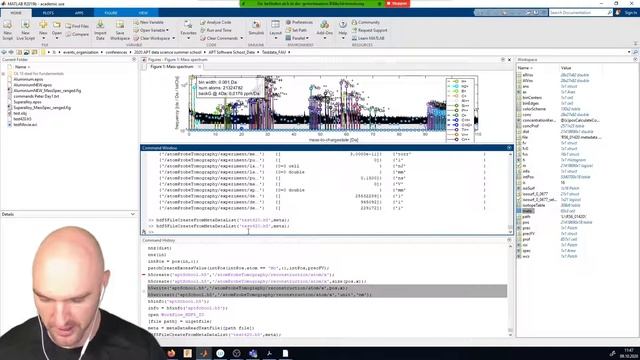The width and height of the screenshot is (640, 360).
Task: Open the Clear Commands dropdown
Action: [x=222, y=38]
